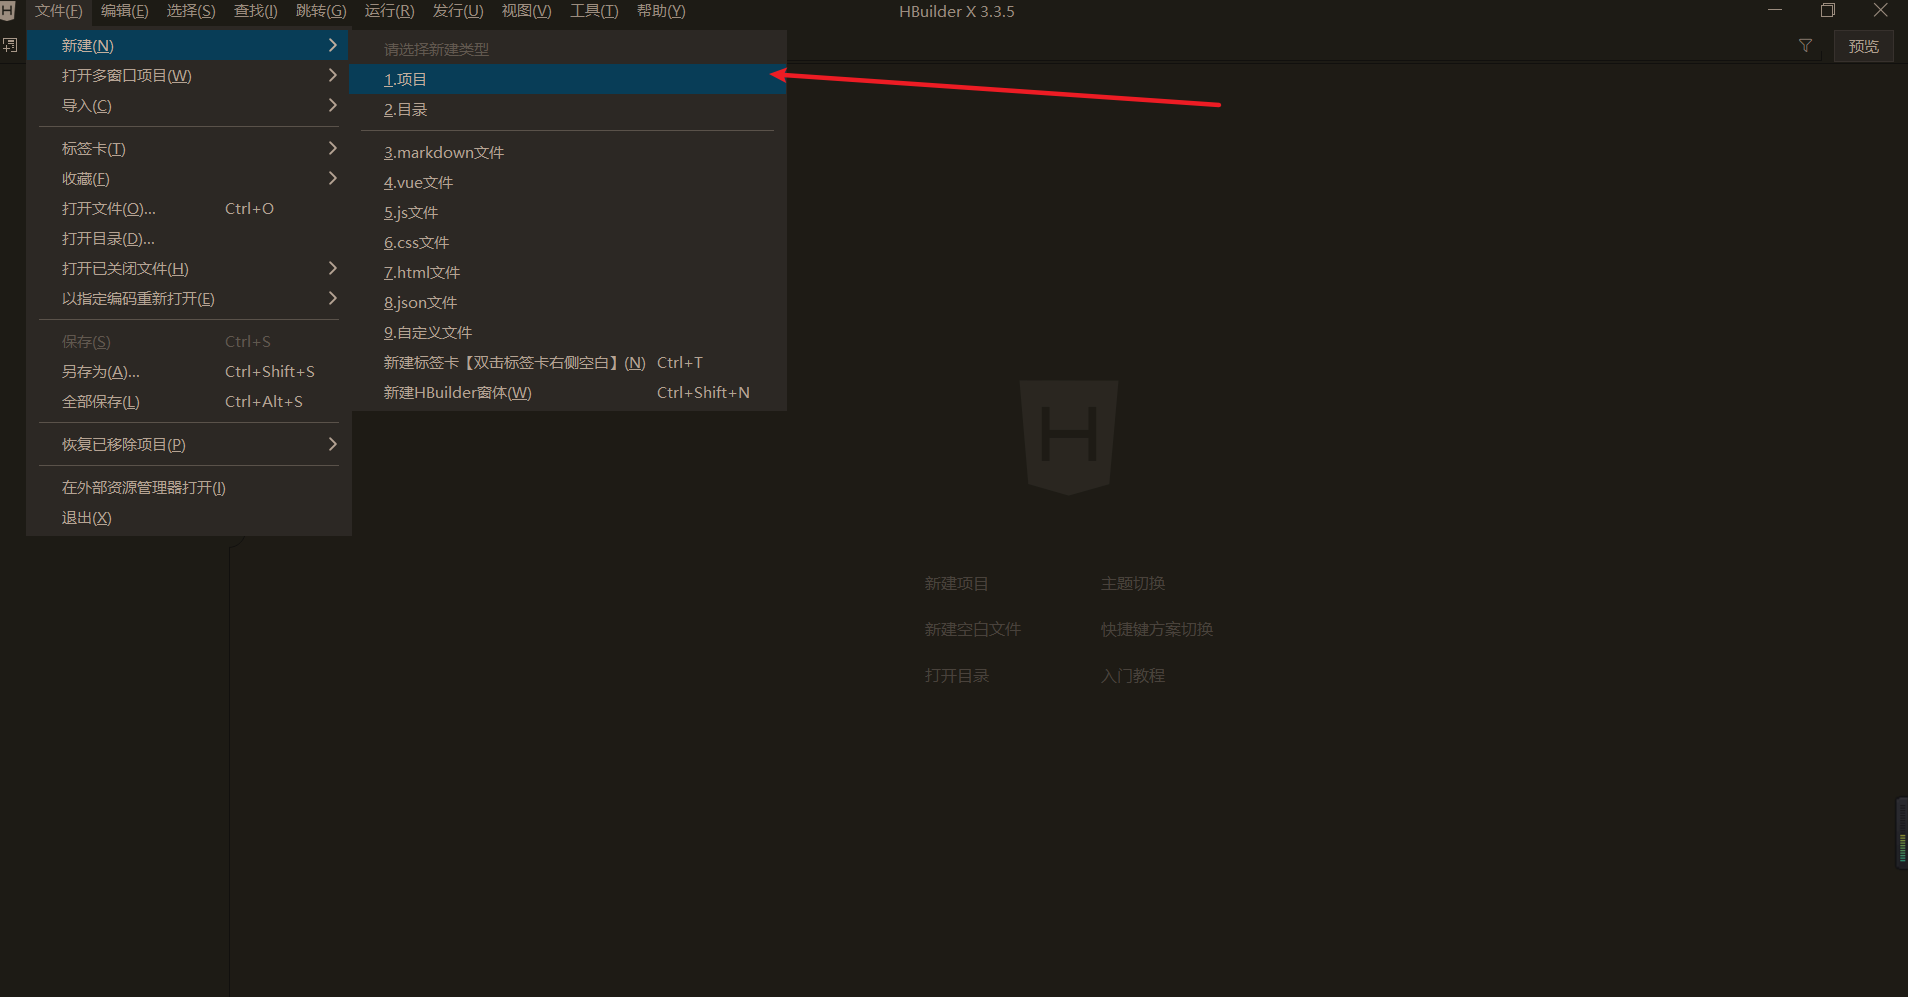This screenshot has height=997, width=1908.
Task: Open the 运行(R) menu
Action: pyautogui.click(x=389, y=11)
